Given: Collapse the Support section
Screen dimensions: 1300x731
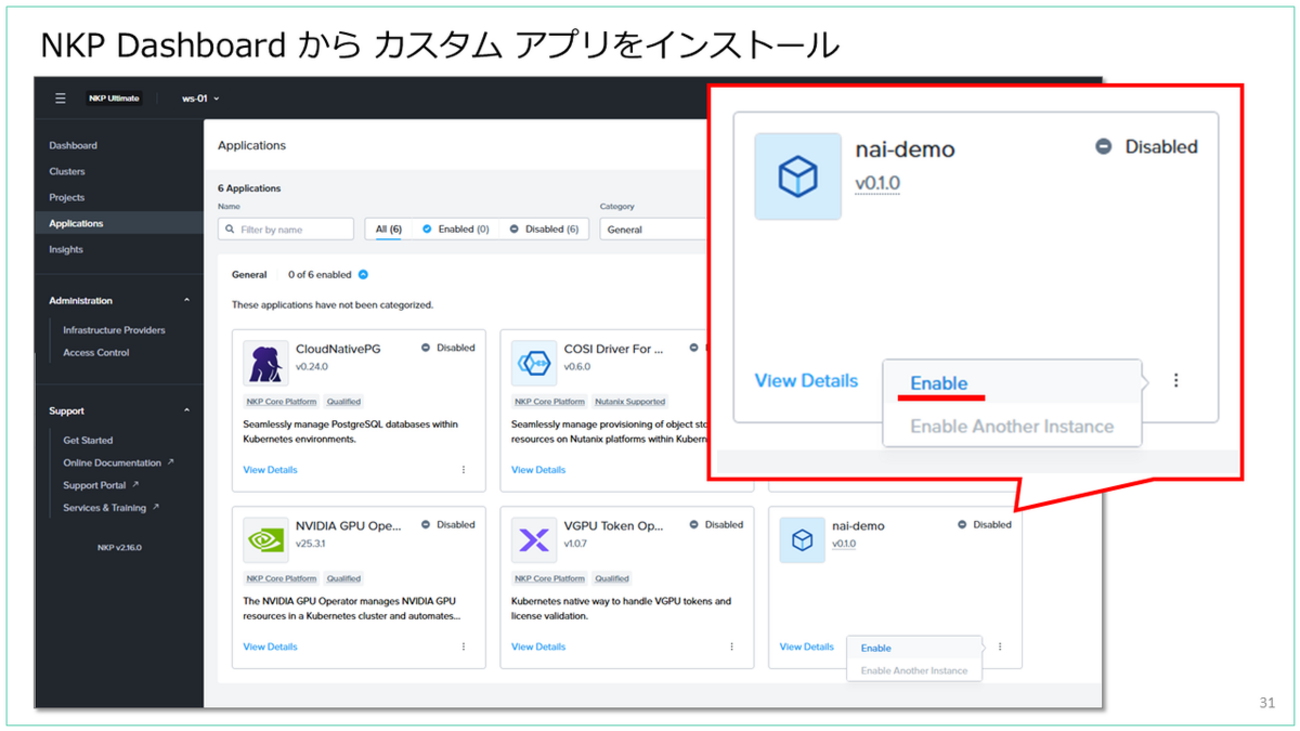Looking at the screenshot, I should pyautogui.click(x=187, y=411).
